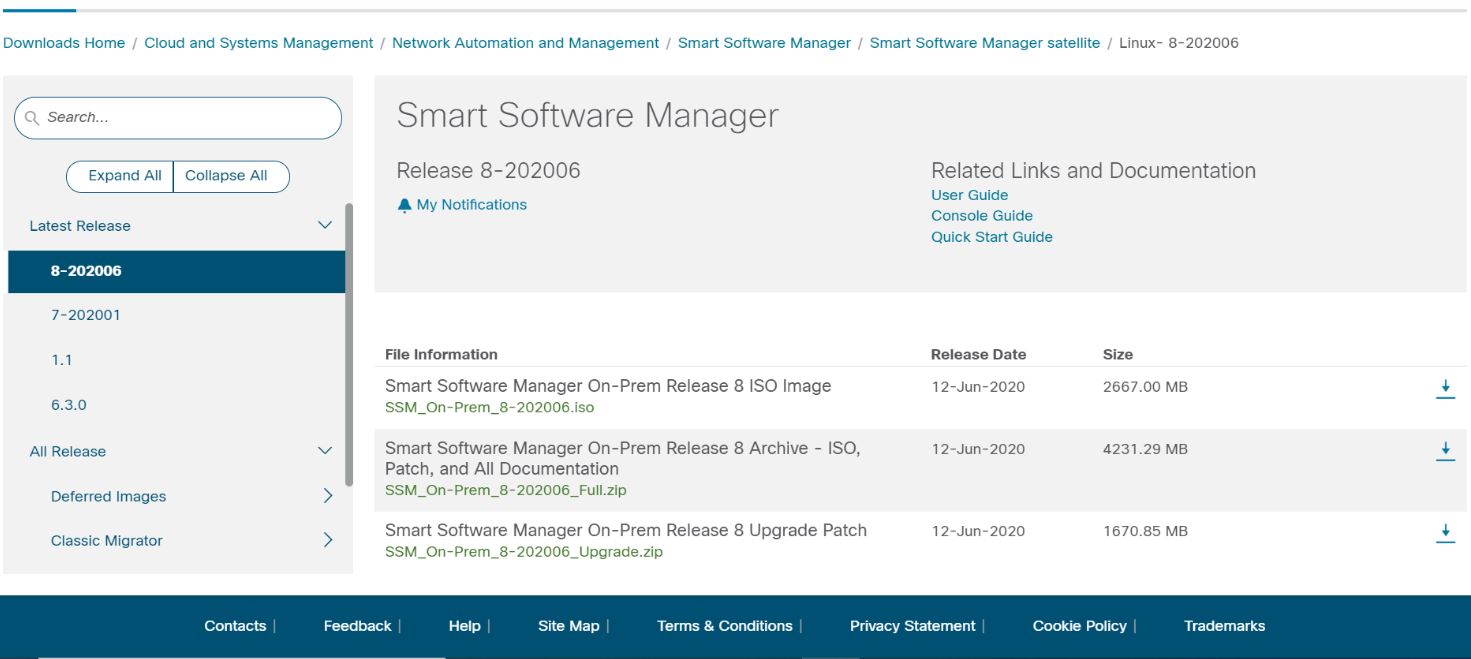Download the SSM_On-Prem_8-202006_Full.zip archive
The height and width of the screenshot is (659, 1471).
1445,451
